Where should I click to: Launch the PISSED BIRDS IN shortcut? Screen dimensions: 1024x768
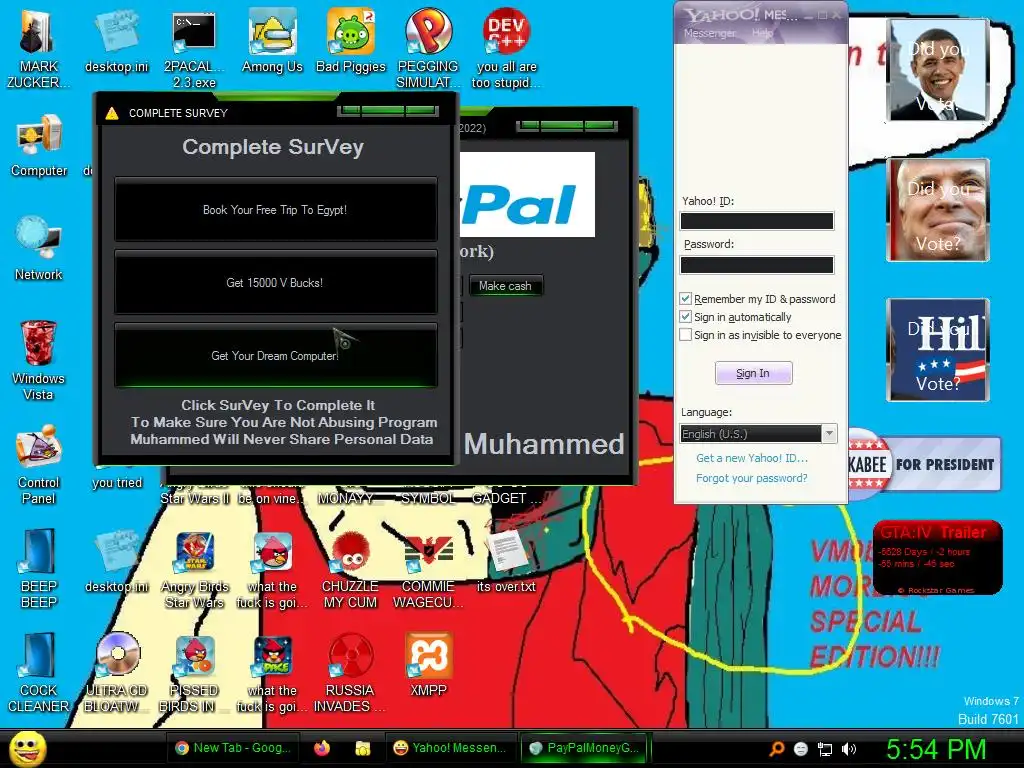194,673
